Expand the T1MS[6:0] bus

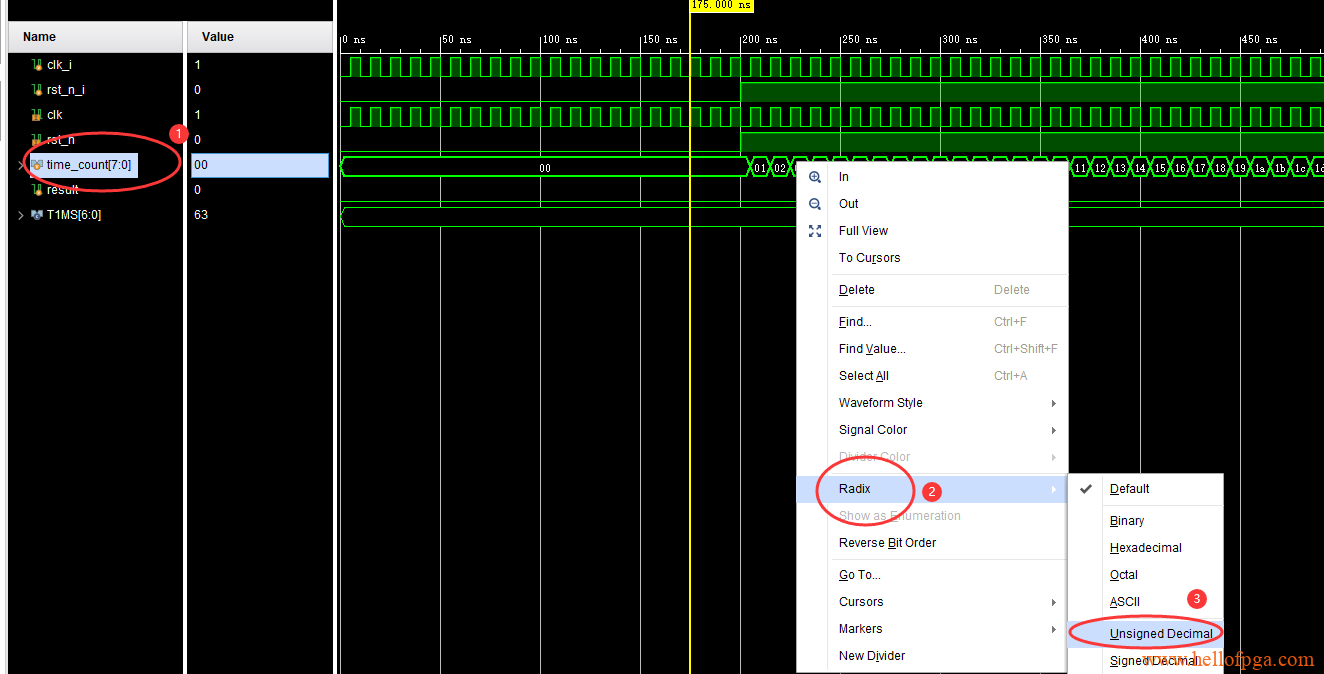point(21,215)
